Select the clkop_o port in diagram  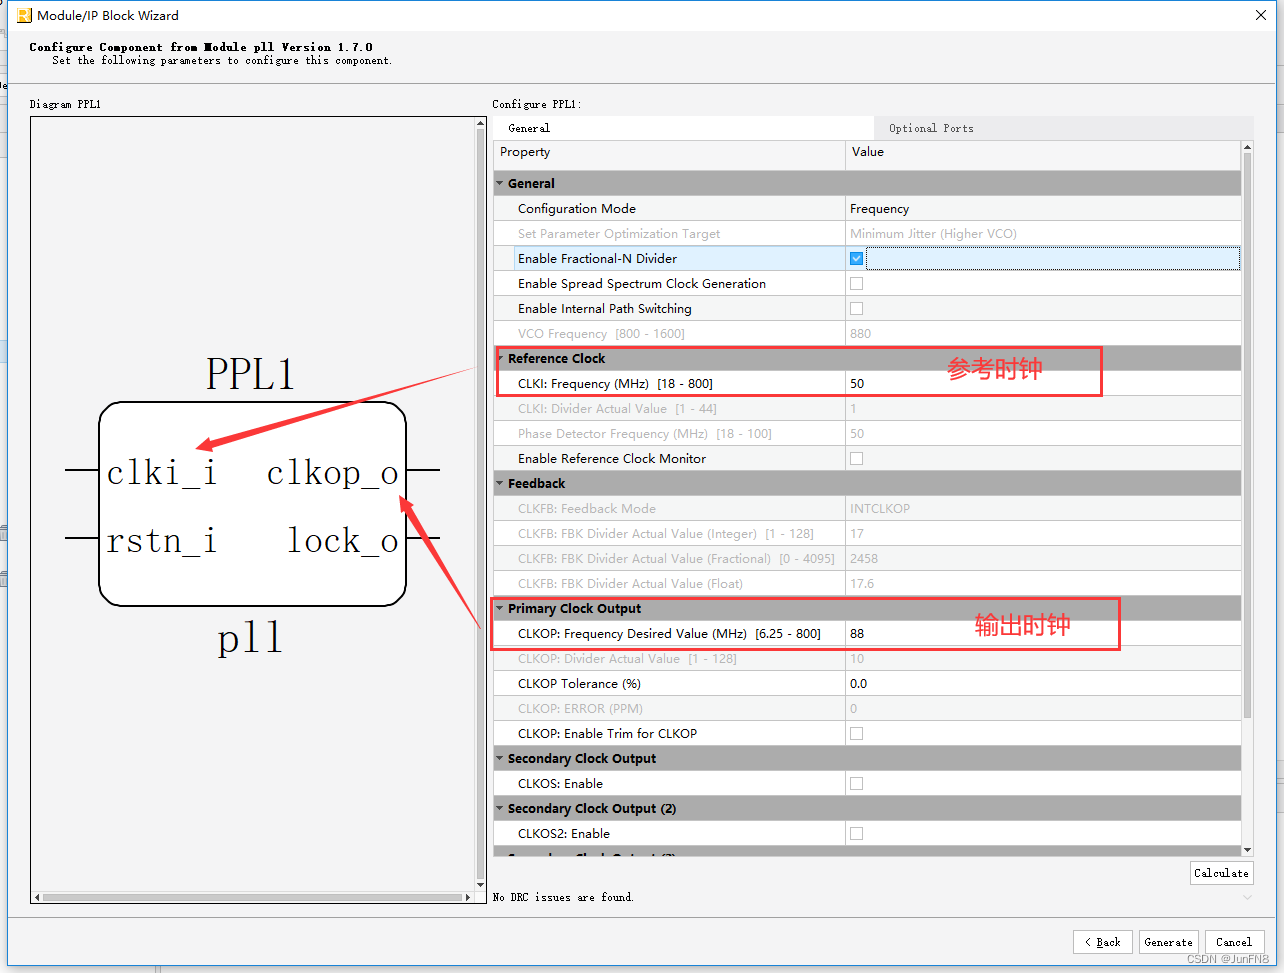(333, 472)
